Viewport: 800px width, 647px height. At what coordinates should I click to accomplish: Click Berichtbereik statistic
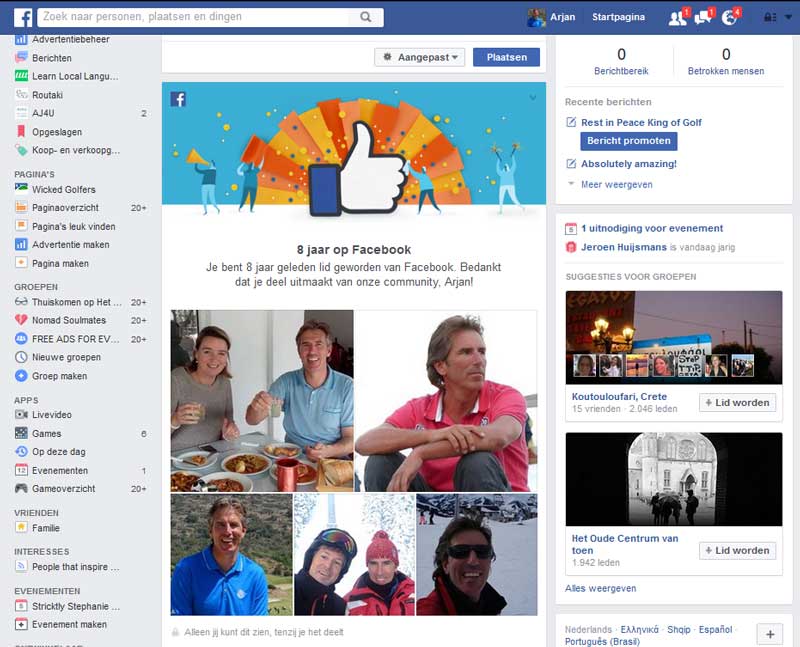pyautogui.click(x=621, y=62)
